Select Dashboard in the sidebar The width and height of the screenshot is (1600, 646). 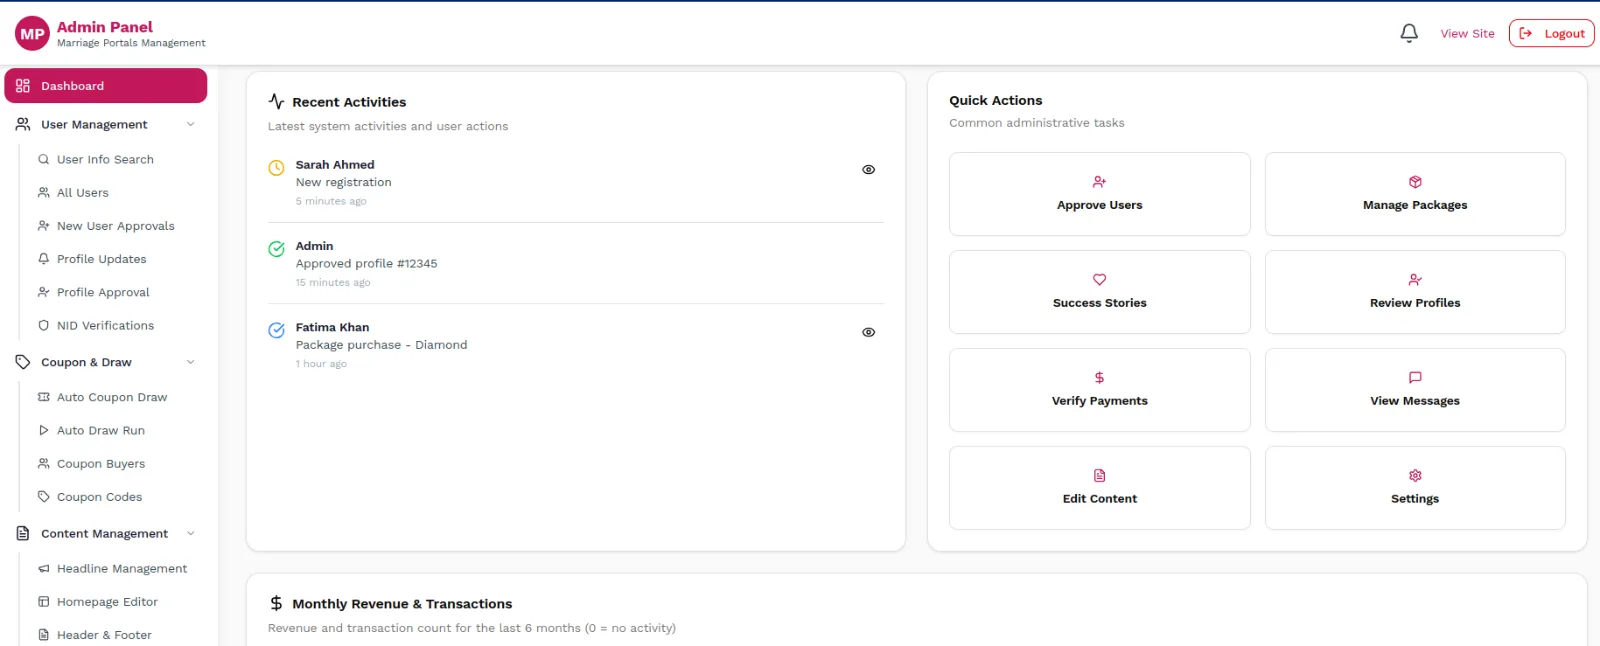106,86
